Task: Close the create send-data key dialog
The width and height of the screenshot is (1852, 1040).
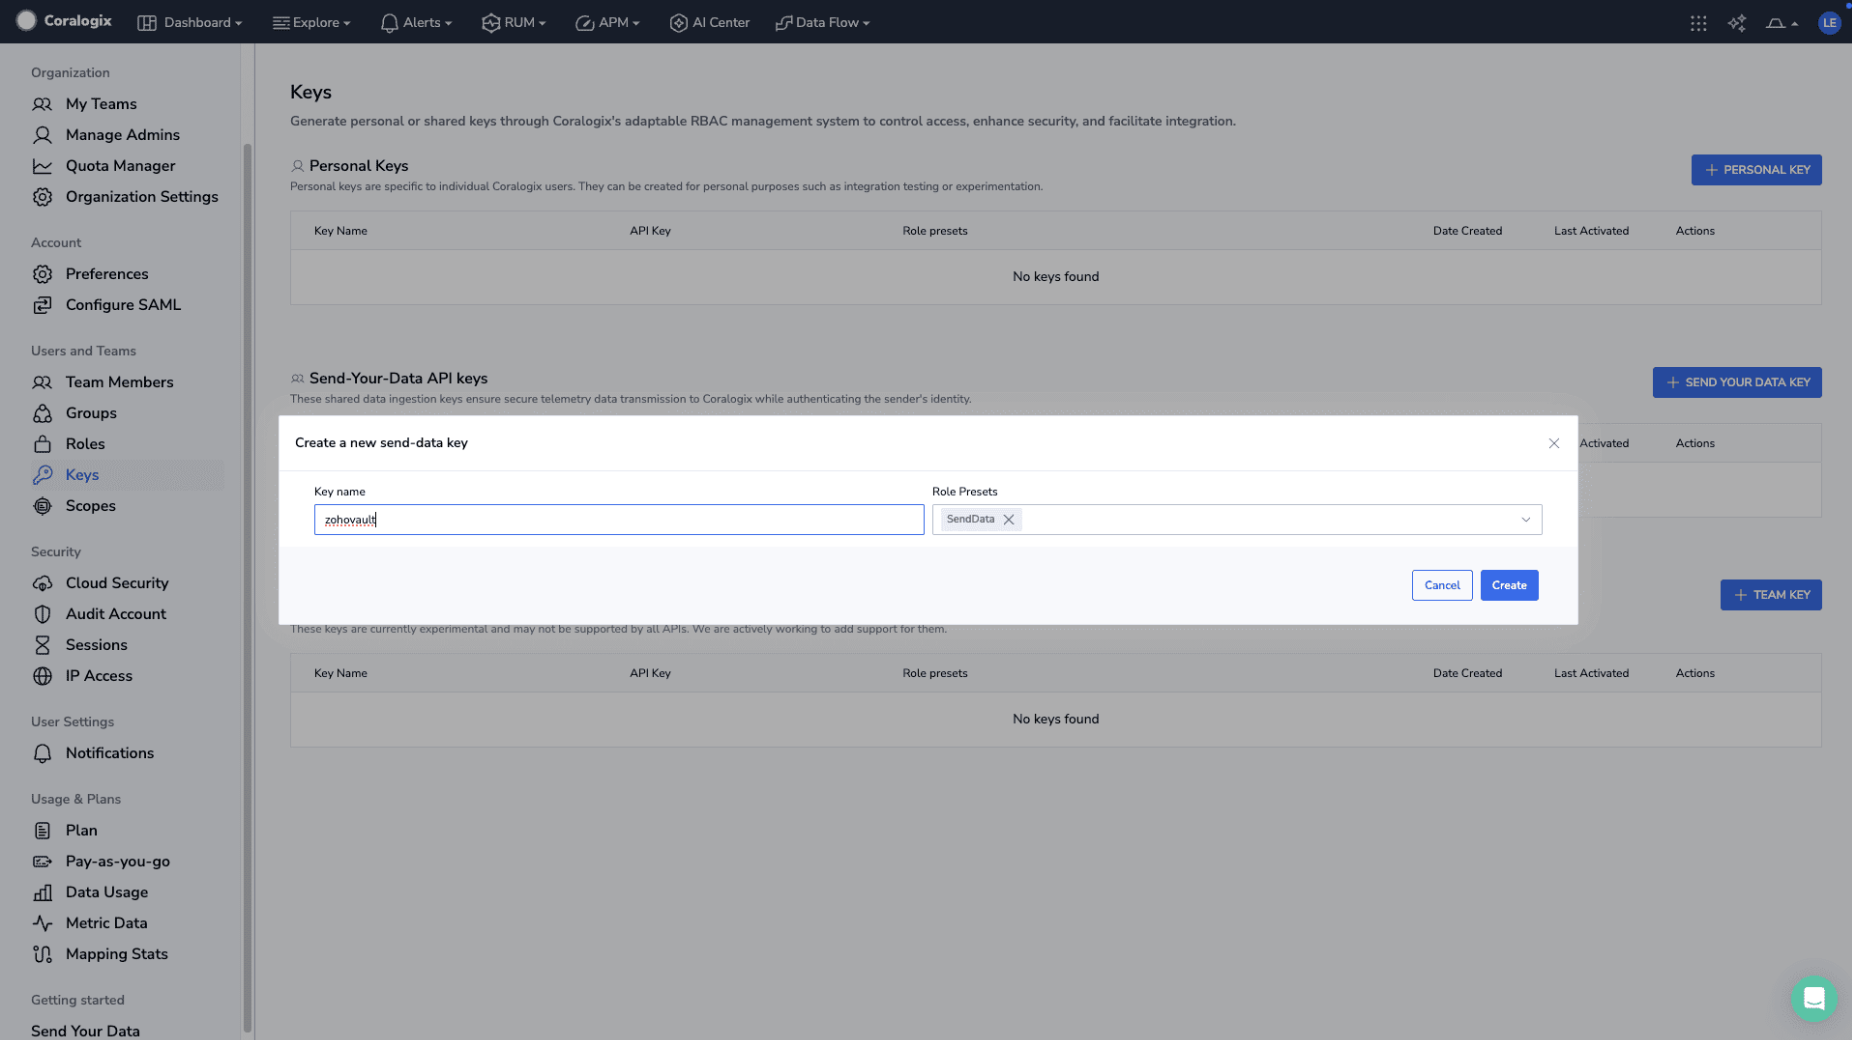Action: pos(1553,443)
